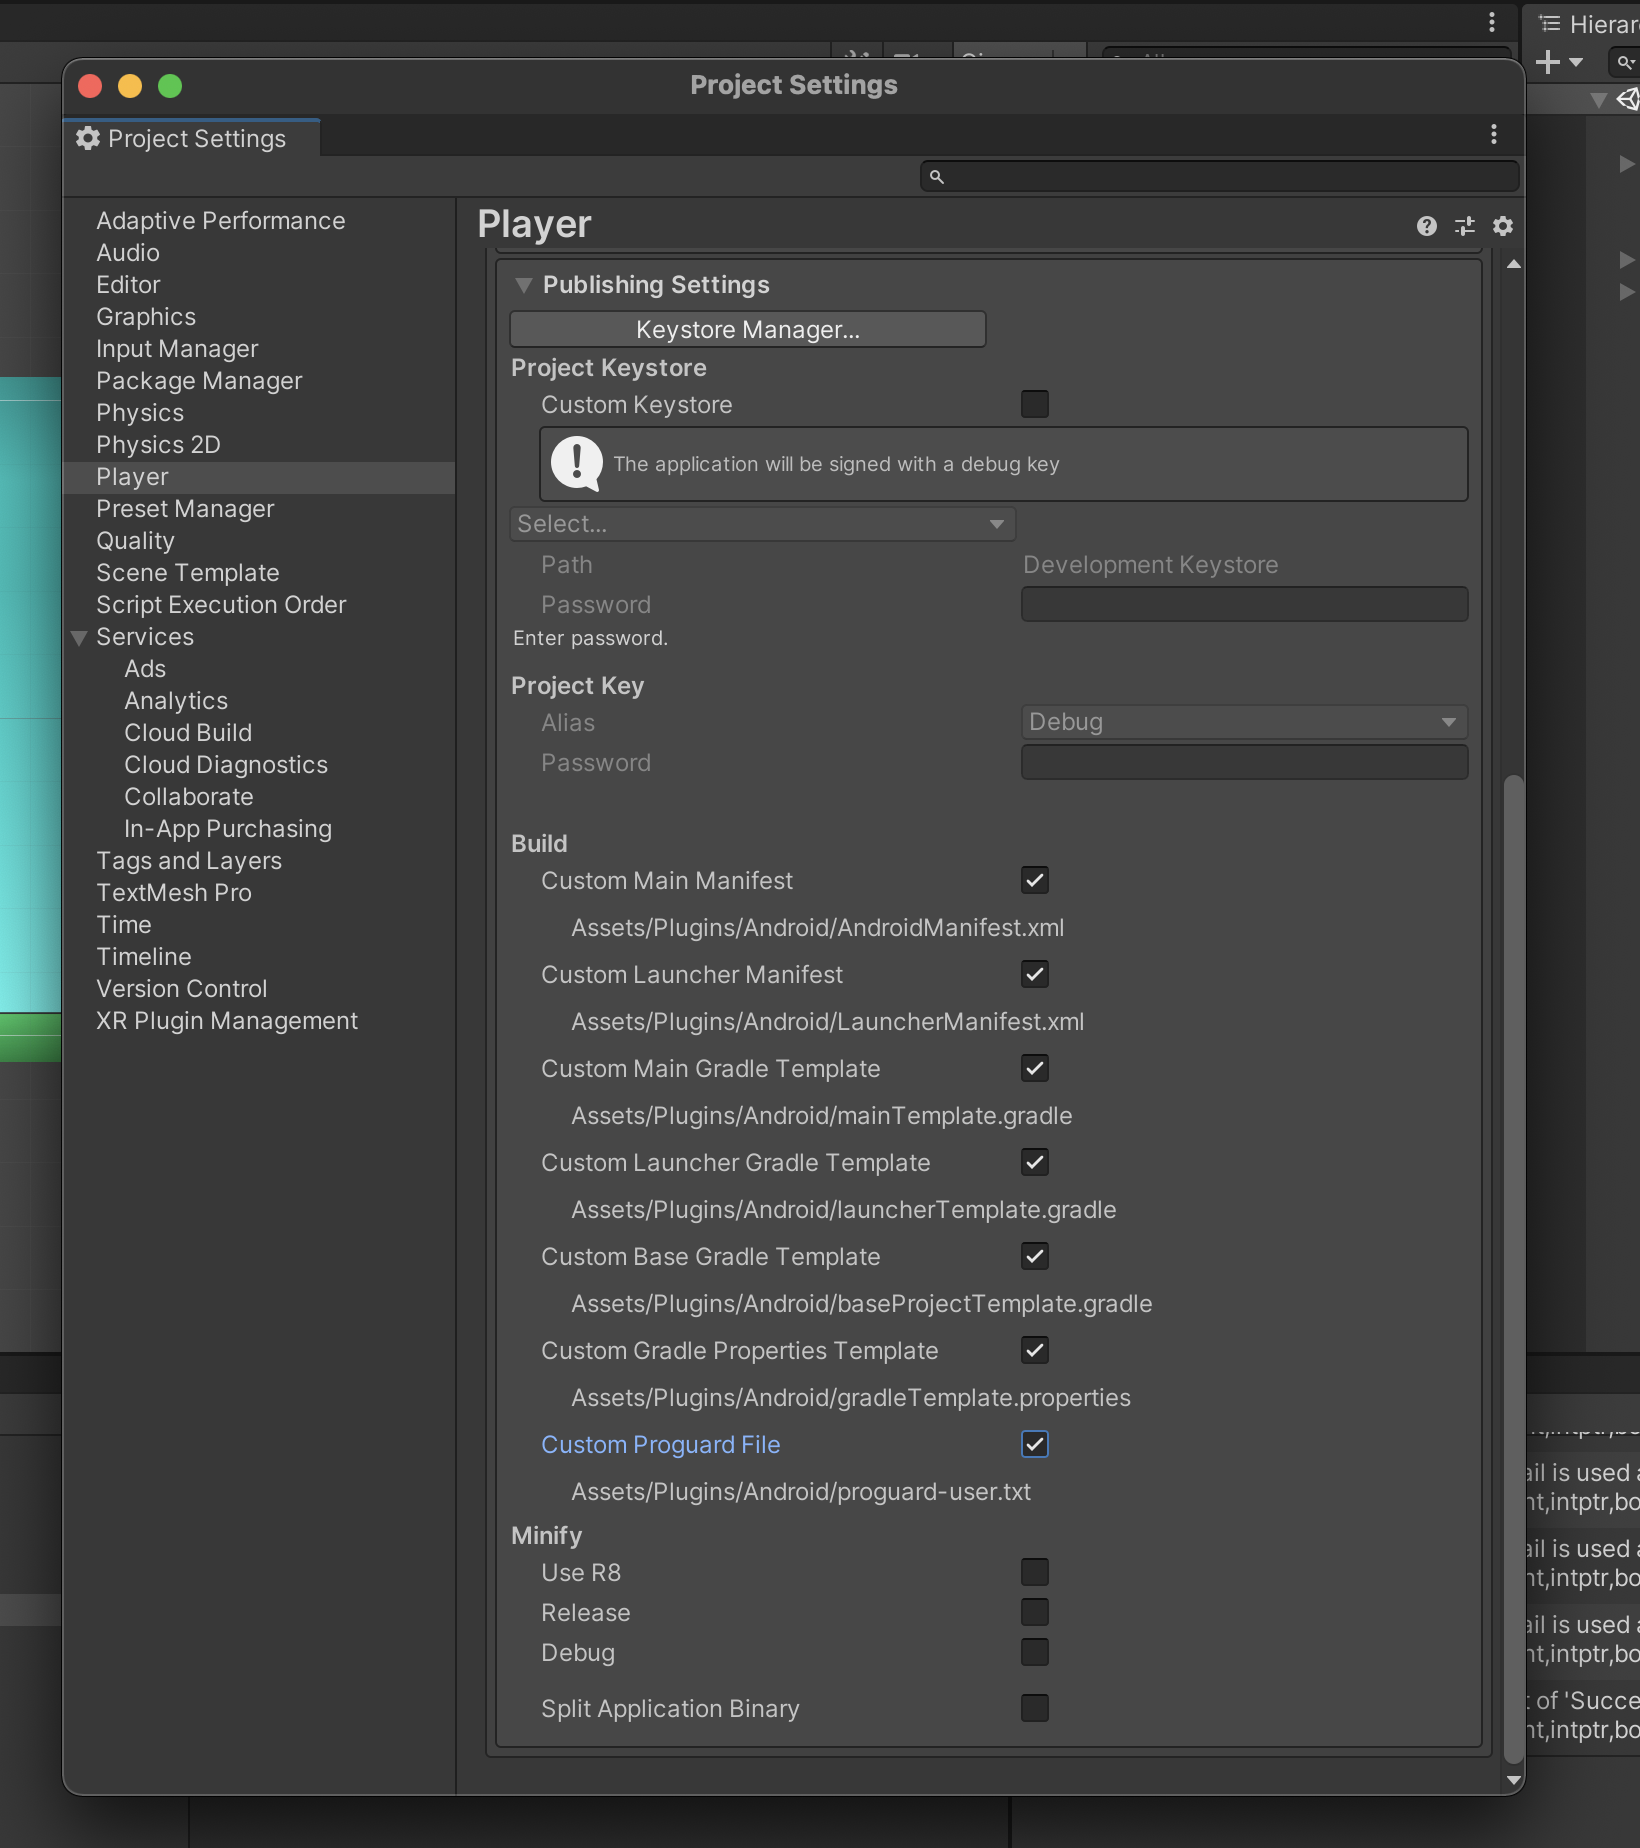1640x1848 pixels.
Task: Switch to the Project Settings tab
Action: coord(191,138)
